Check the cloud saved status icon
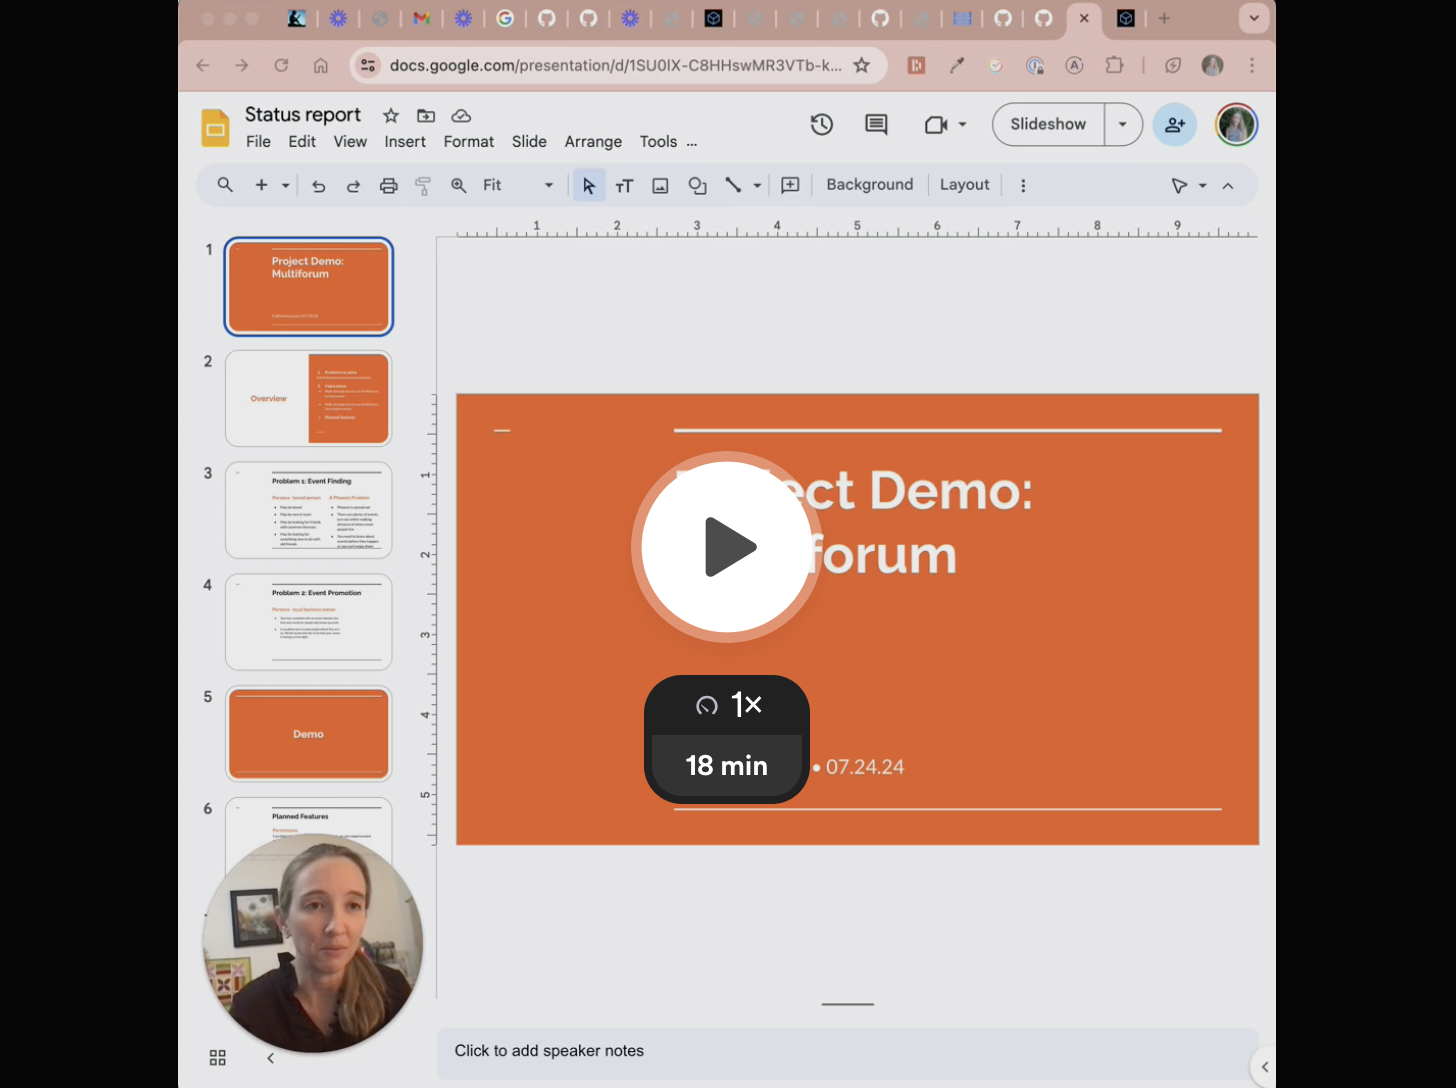 tap(461, 115)
